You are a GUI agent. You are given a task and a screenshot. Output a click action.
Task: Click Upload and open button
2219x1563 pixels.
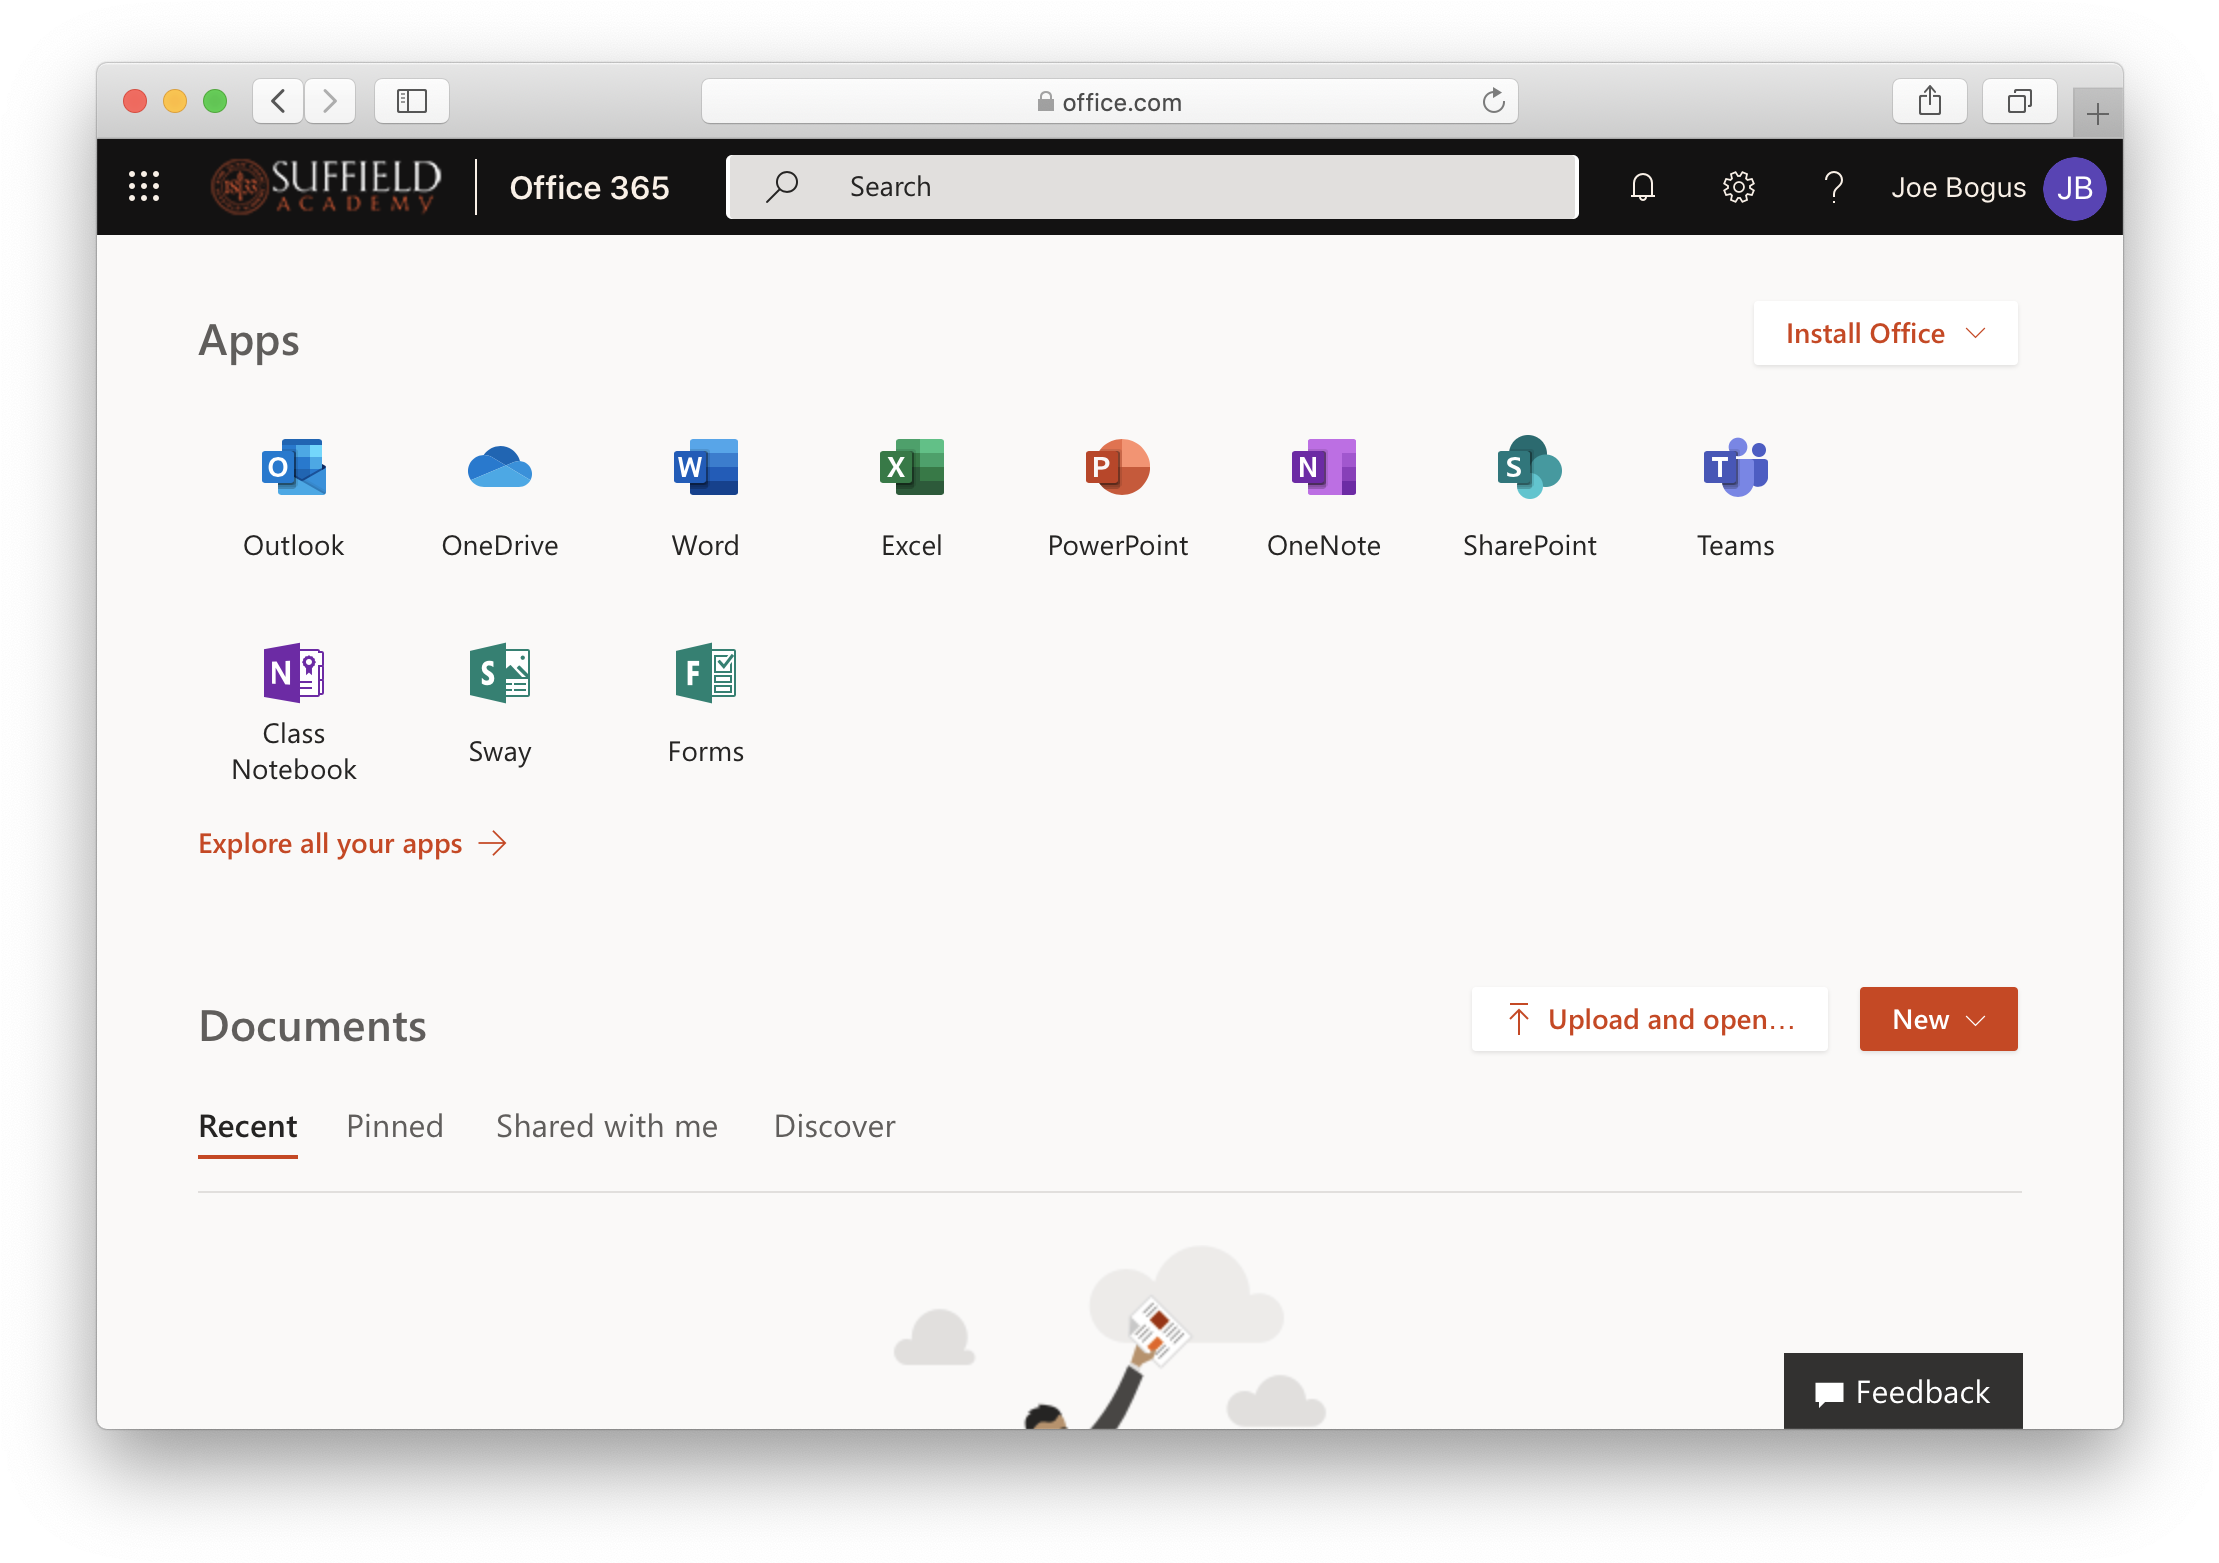tap(1650, 1019)
